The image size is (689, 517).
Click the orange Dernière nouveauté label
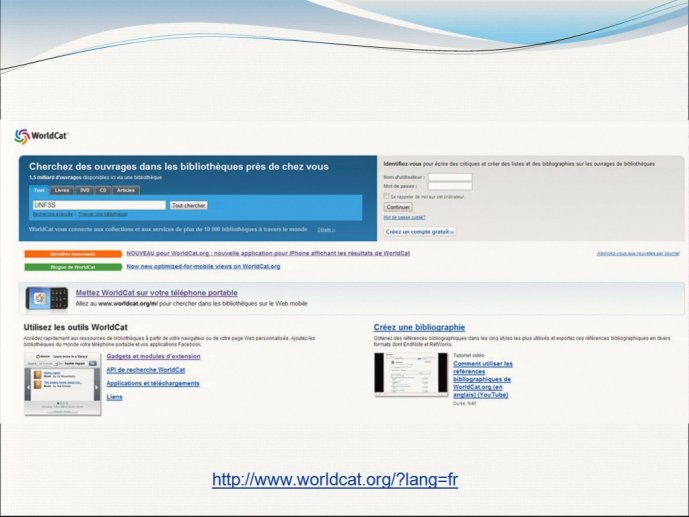pos(73,254)
